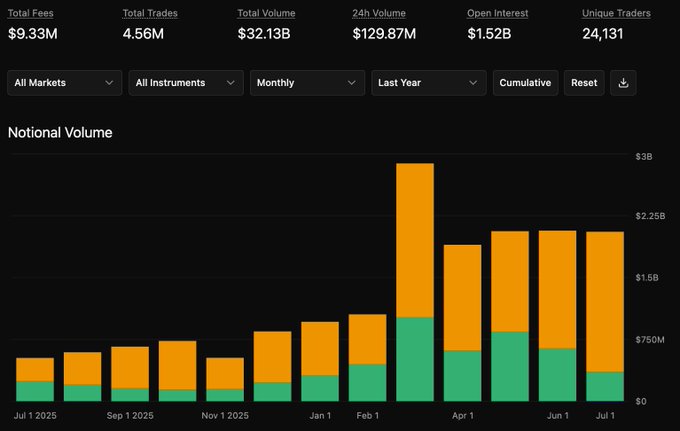Click the Total Volume label
680x431 pixels.
click(x=266, y=13)
